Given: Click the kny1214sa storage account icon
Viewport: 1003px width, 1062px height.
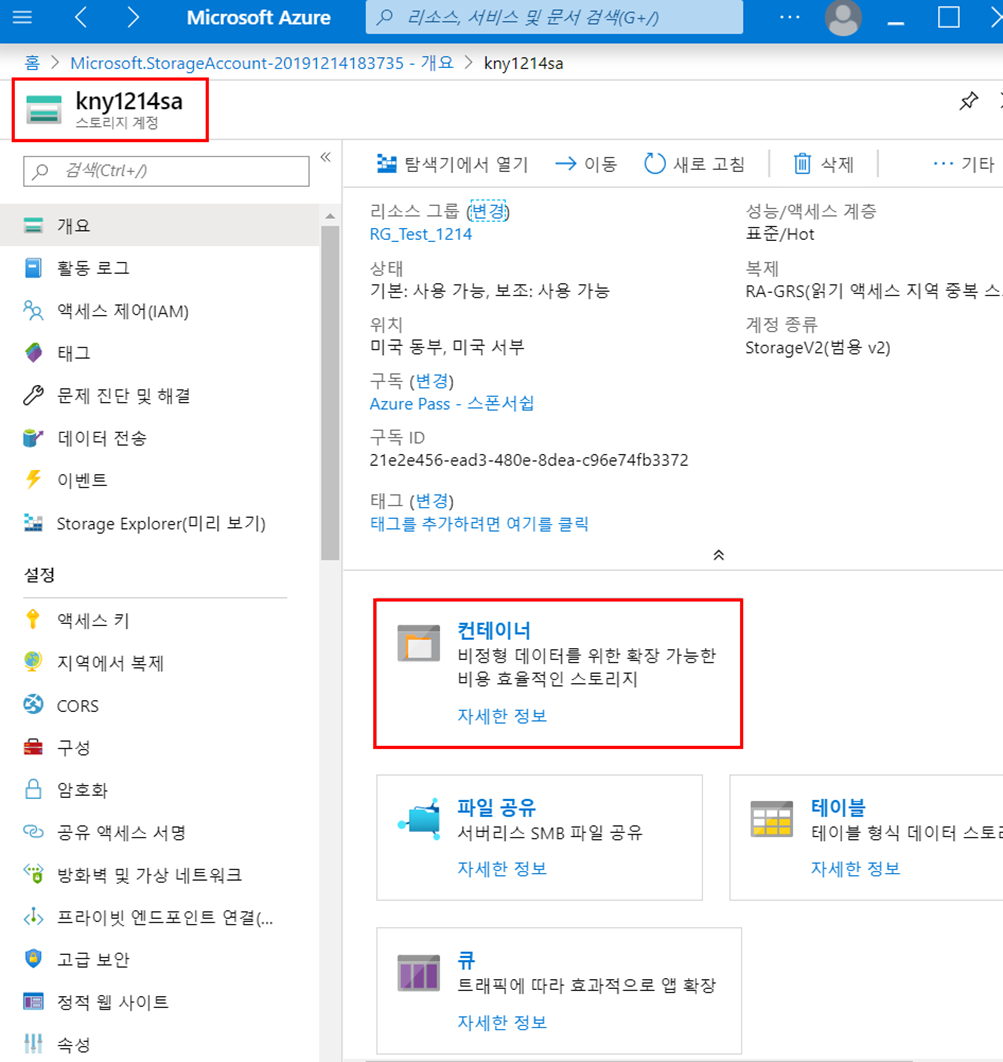Looking at the screenshot, I should tap(44, 109).
